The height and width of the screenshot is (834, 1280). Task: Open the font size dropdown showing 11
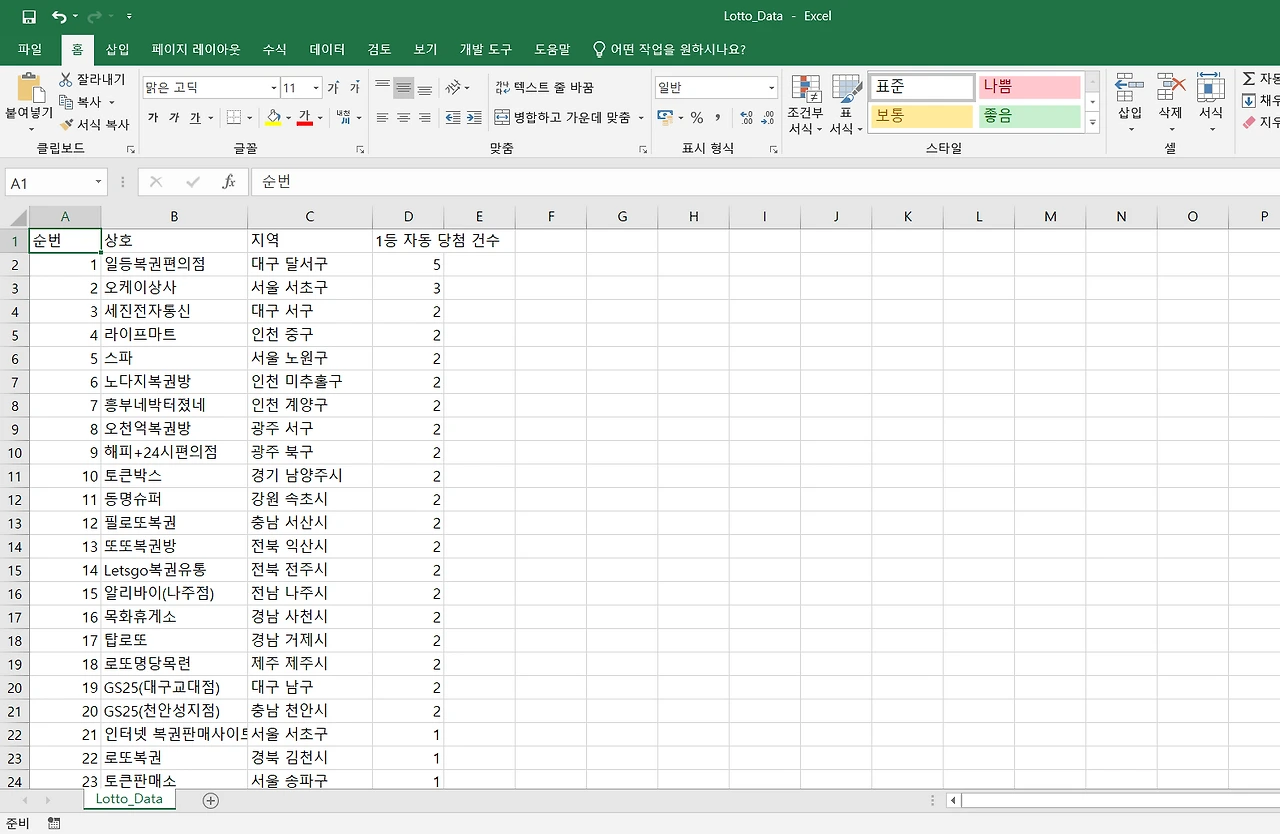tap(317, 88)
